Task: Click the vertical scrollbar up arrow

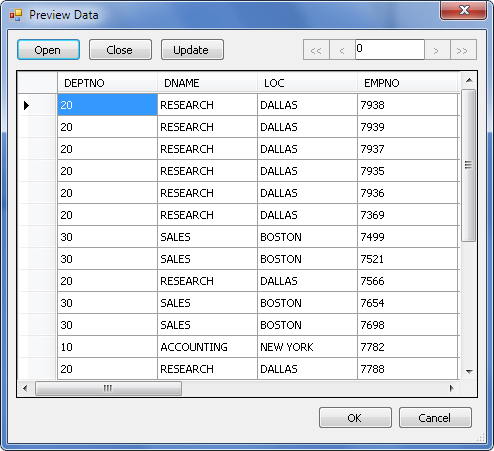Action: (469, 80)
